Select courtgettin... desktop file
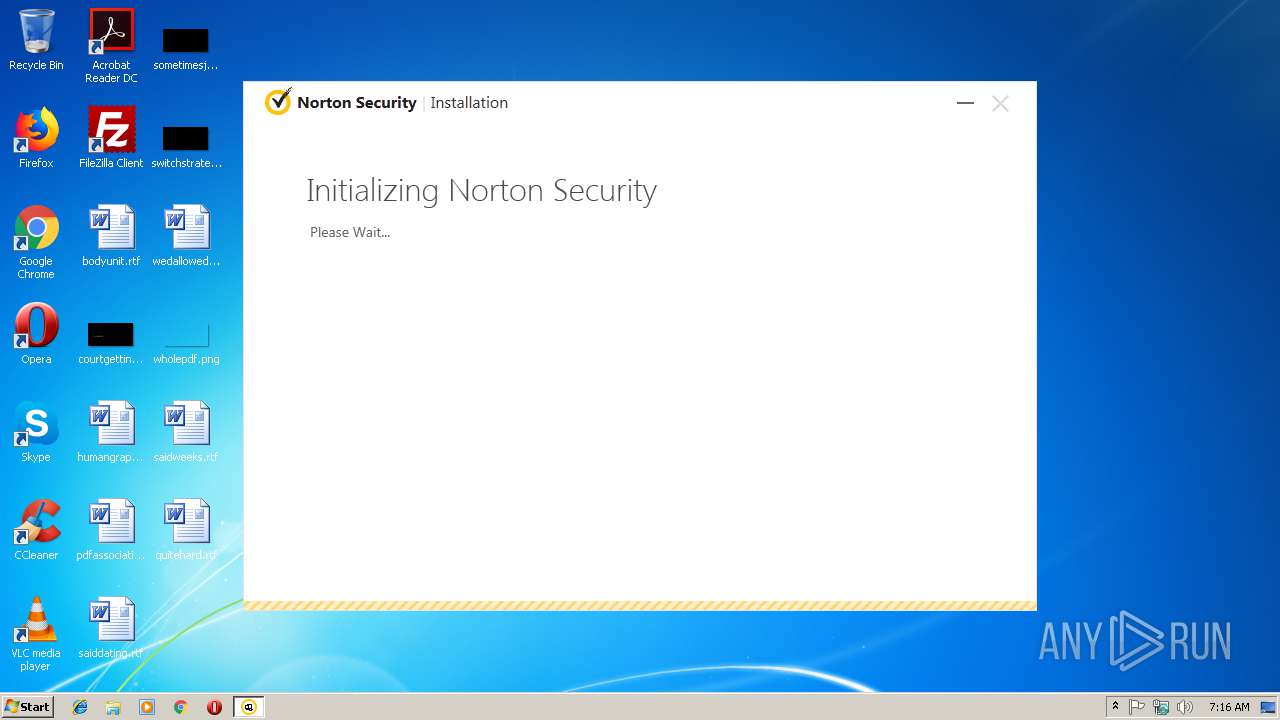 click(x=111, y=342)
